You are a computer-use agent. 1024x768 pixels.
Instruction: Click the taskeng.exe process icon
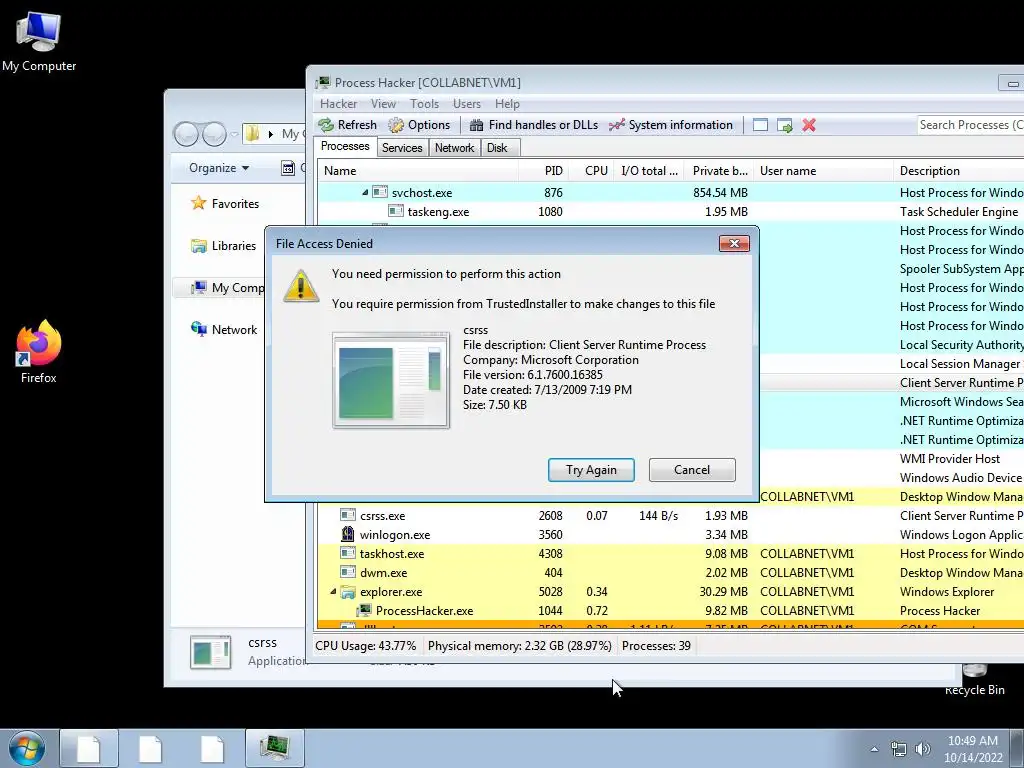point(396,211)
